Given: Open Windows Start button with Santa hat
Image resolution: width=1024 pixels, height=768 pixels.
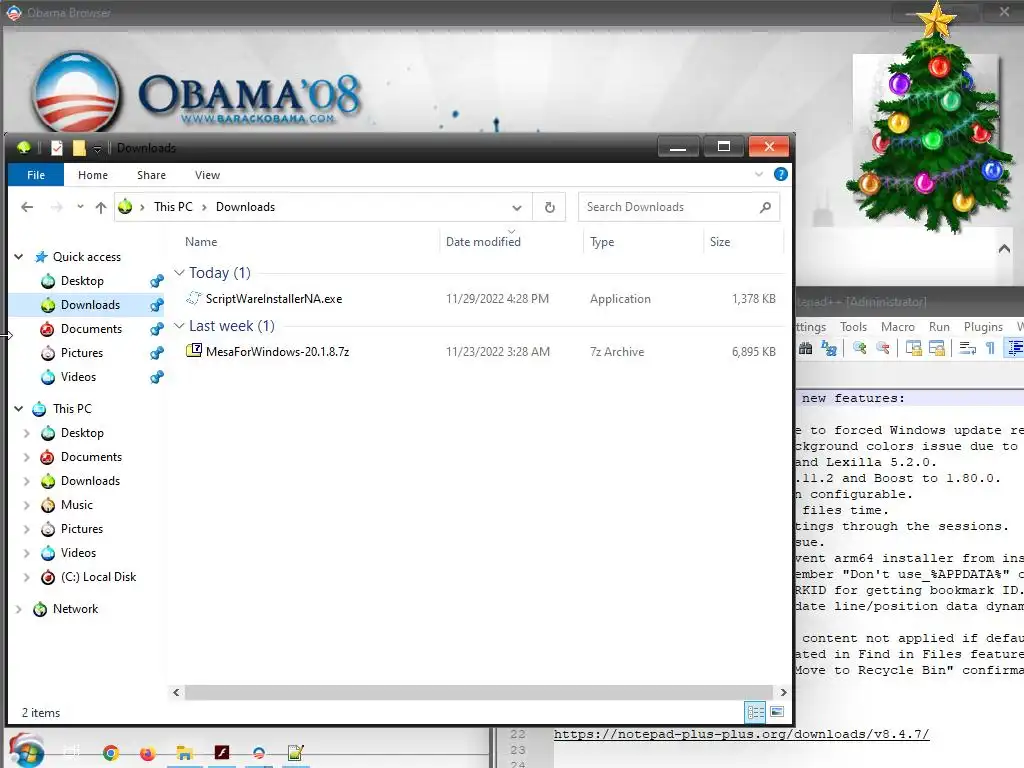Looking at the screenshot, I should [x=26, y=751].
